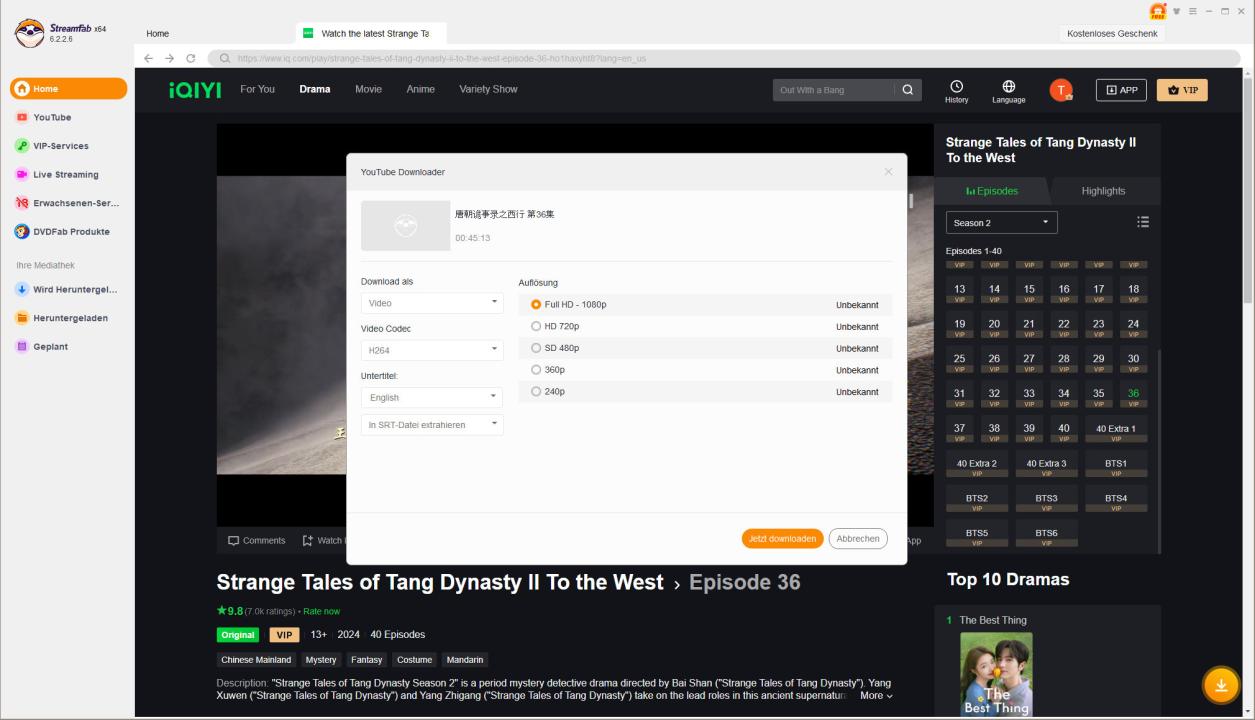Select episode 36 in the list
Viewport: 1255px width, 720px height.
[x=1133, y=396]
